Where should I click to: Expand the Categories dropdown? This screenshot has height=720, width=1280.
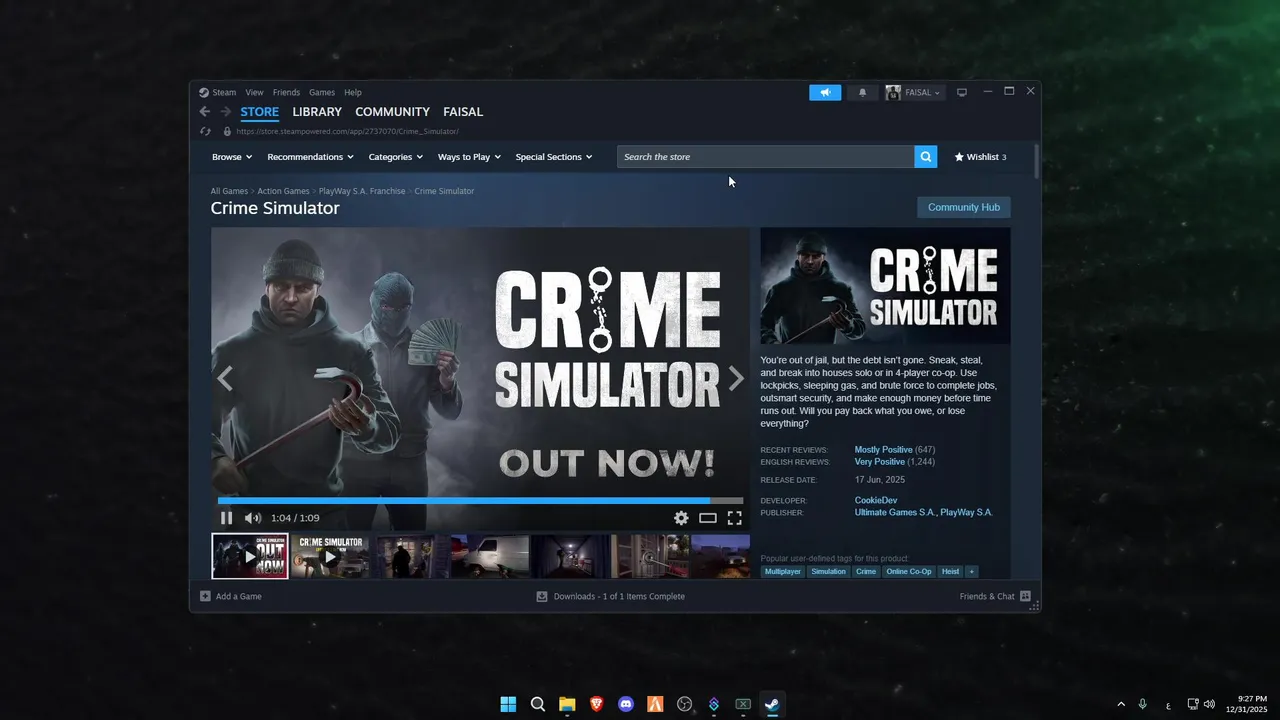395,157
